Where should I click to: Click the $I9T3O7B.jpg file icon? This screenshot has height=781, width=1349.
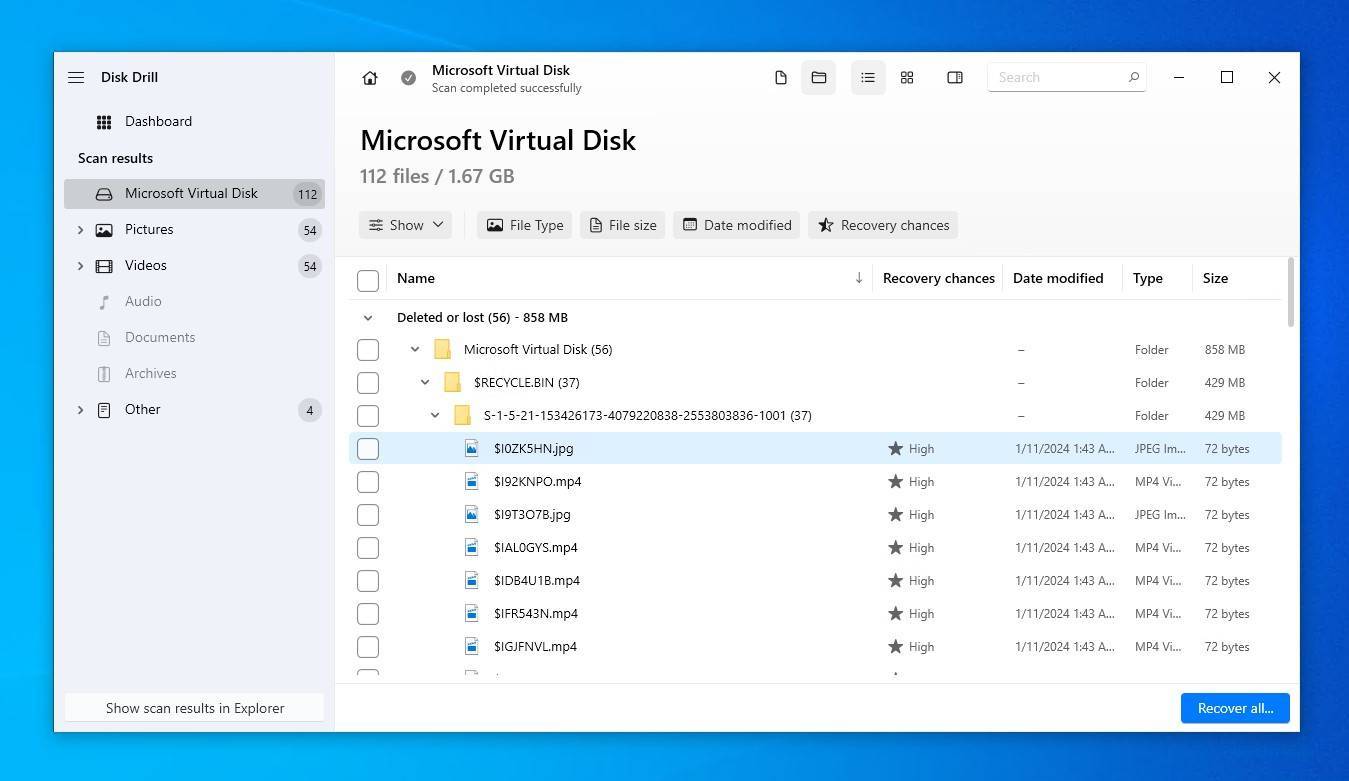[472, 514]
